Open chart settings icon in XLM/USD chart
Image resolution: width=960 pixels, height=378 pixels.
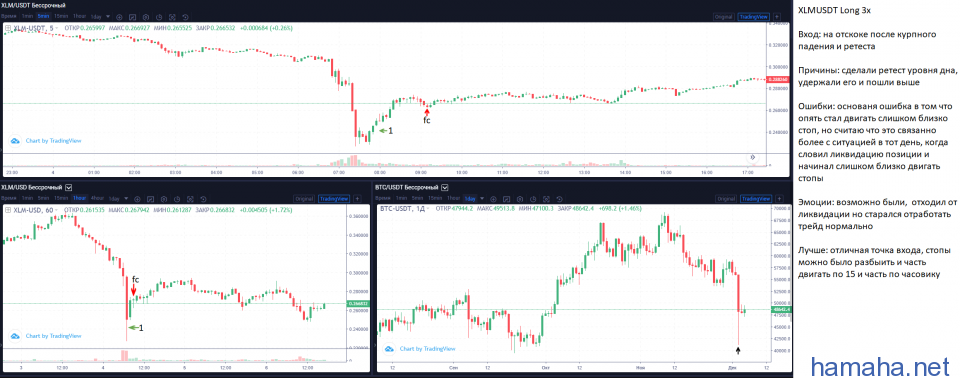(164, 199)
